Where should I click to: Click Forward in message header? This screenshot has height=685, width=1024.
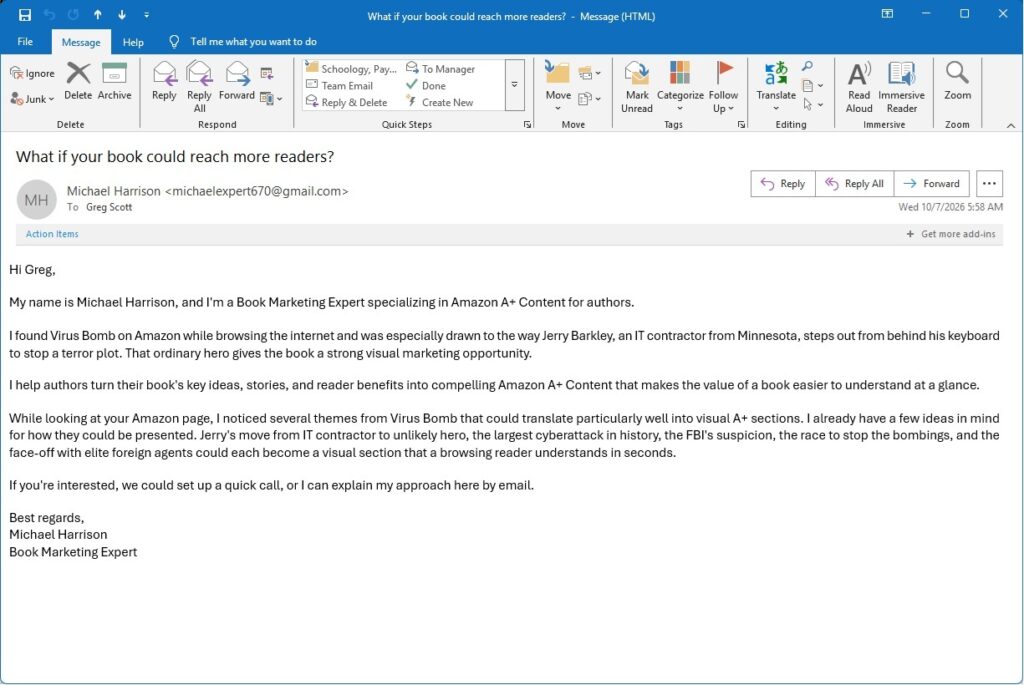click(931, 183)
